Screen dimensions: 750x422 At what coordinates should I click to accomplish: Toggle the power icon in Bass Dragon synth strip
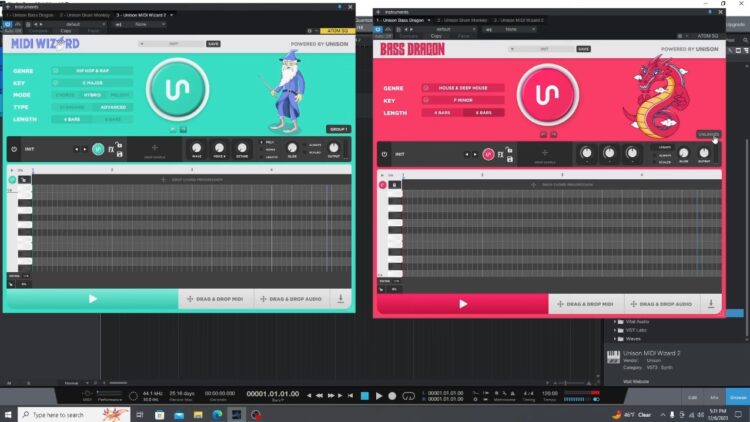tap(384, 155)
